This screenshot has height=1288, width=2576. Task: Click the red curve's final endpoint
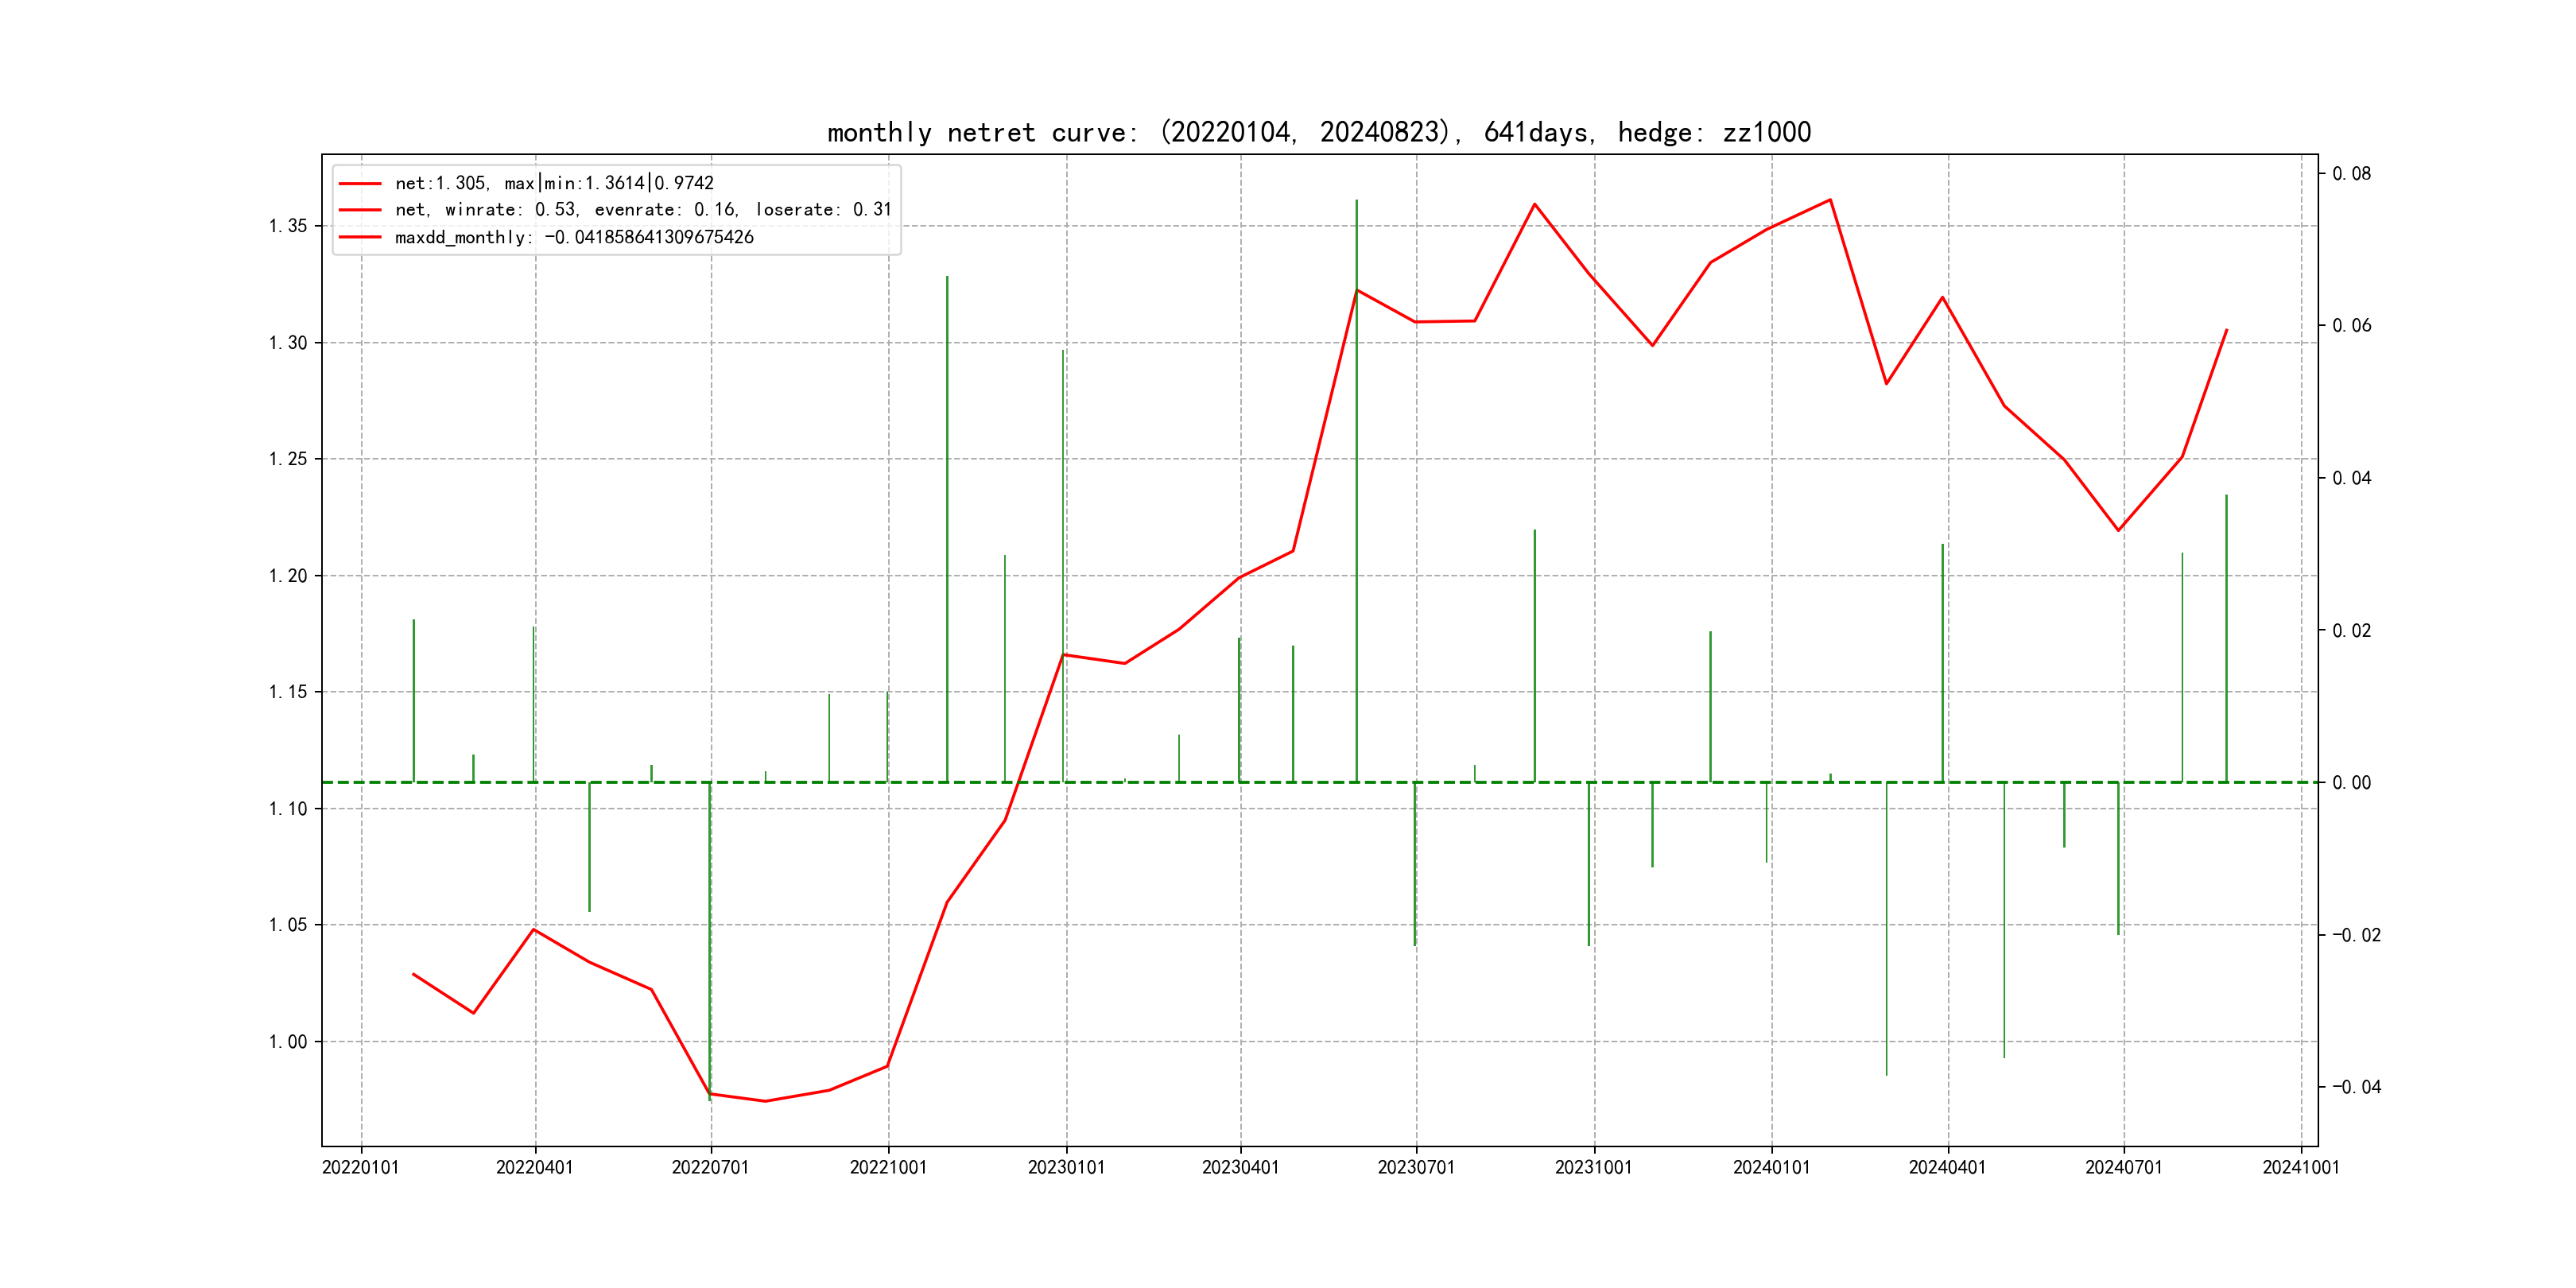pyautogui.click(x=2226, y=330)
